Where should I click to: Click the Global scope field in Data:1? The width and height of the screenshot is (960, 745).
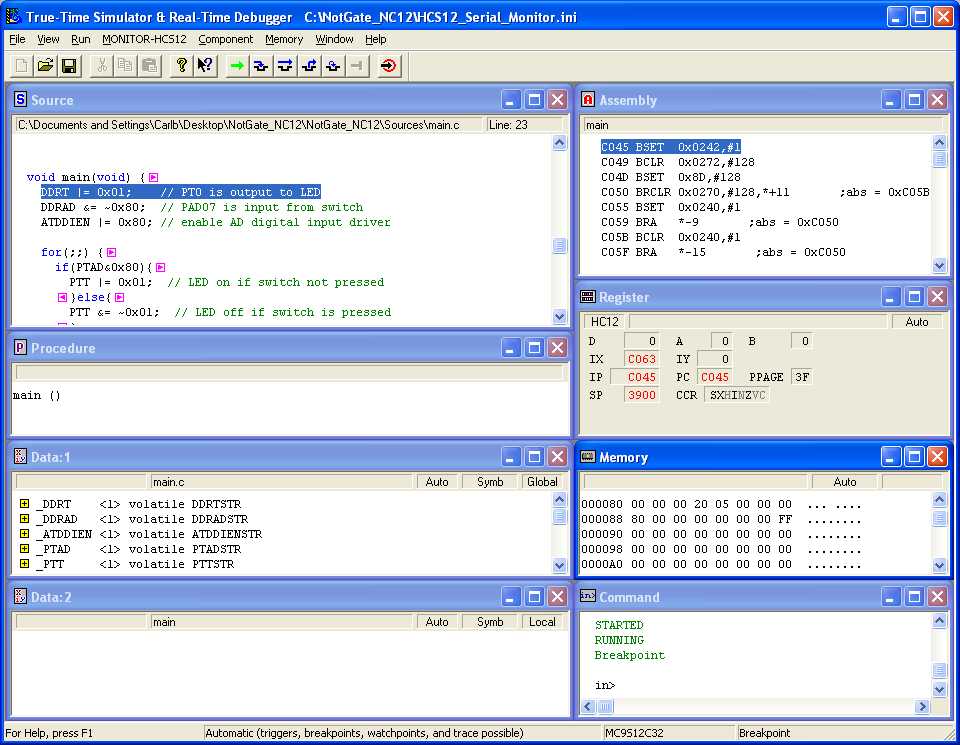pyautogui.click(x=542, y=482)
